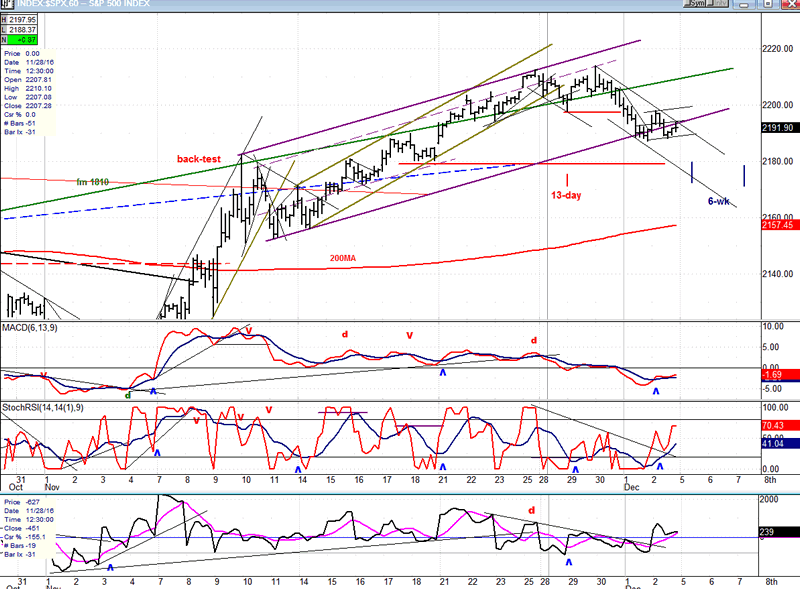Viewport: 800px width, 589px height.
Task: Select the green fm 1810 trendline label
Action: pos(93,181)
